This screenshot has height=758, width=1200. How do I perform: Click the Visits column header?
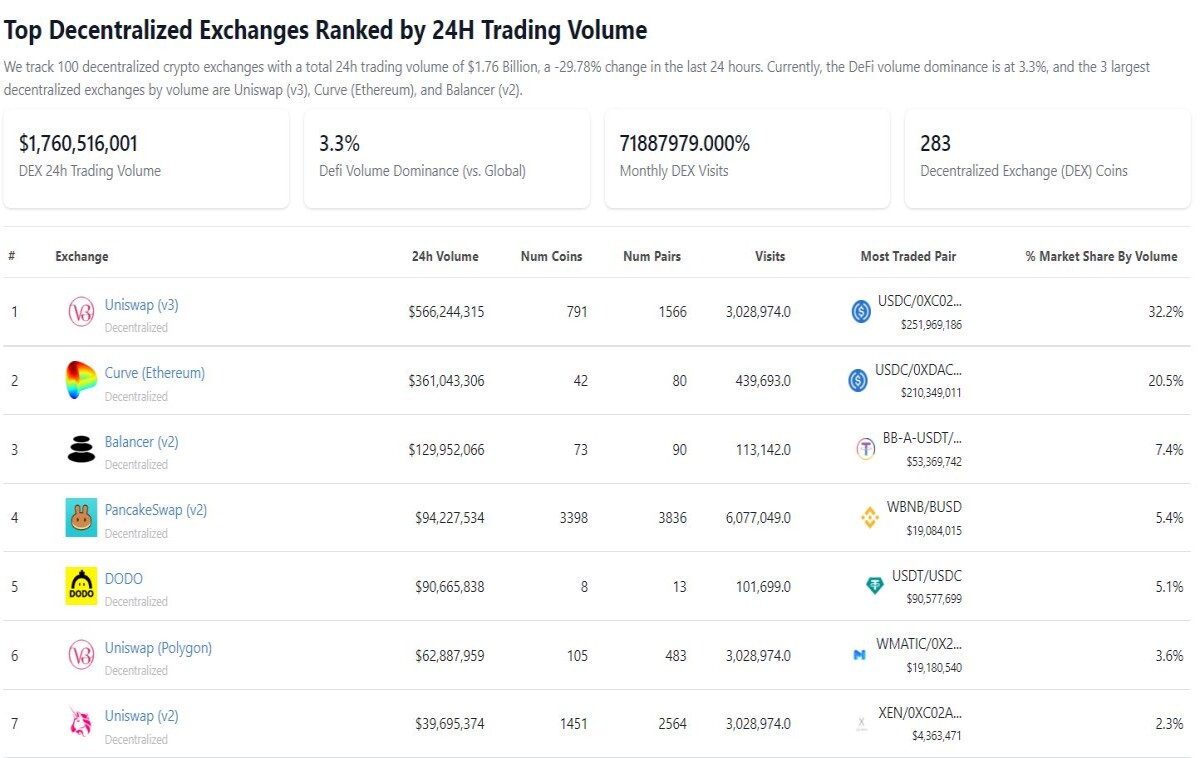click(770, 256)
